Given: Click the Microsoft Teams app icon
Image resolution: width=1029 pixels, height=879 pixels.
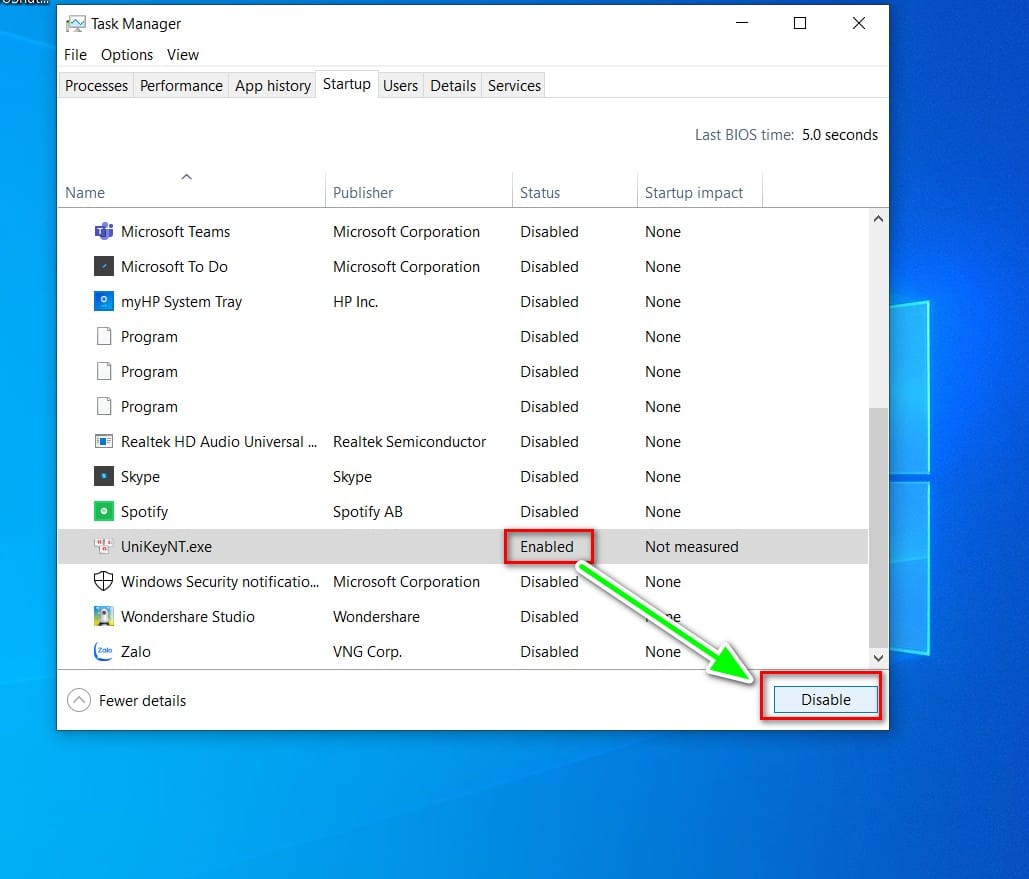Looking at the screenshot, I should click(x=104, y=232).
